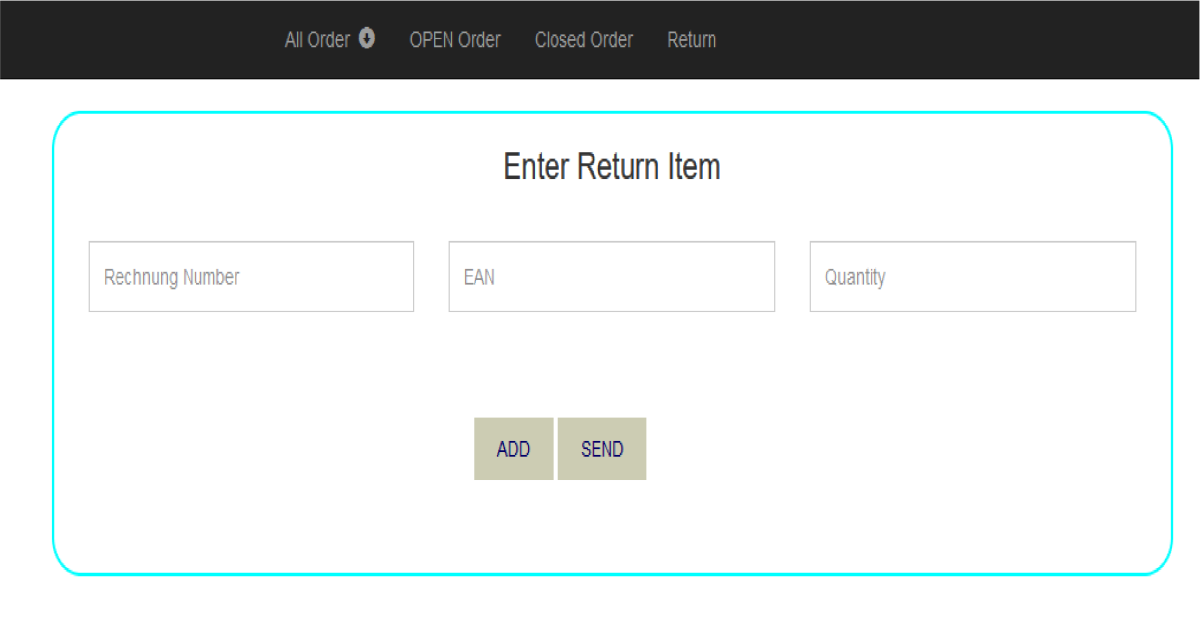The width and height of the screenshot is (1200, 620).
Task: Click the "Rechnung Number" placeholder text
Action: (171, 277)
